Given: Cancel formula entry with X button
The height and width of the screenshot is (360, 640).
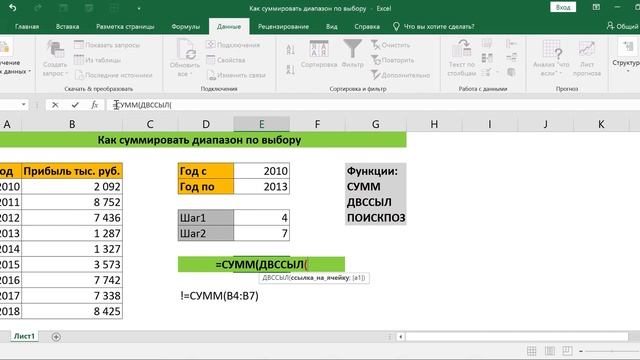Looking at the screenshot, I should click(55, 105).
